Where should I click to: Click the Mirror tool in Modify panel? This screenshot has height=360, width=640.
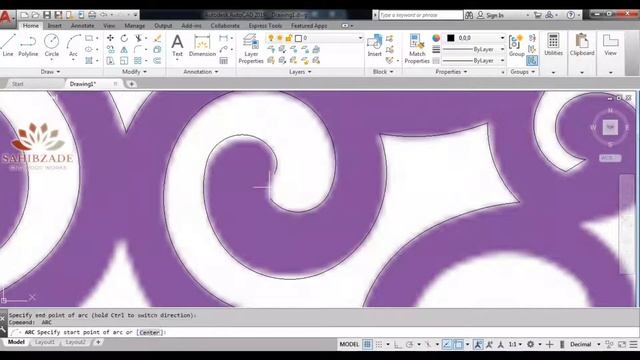coord(124,49)
